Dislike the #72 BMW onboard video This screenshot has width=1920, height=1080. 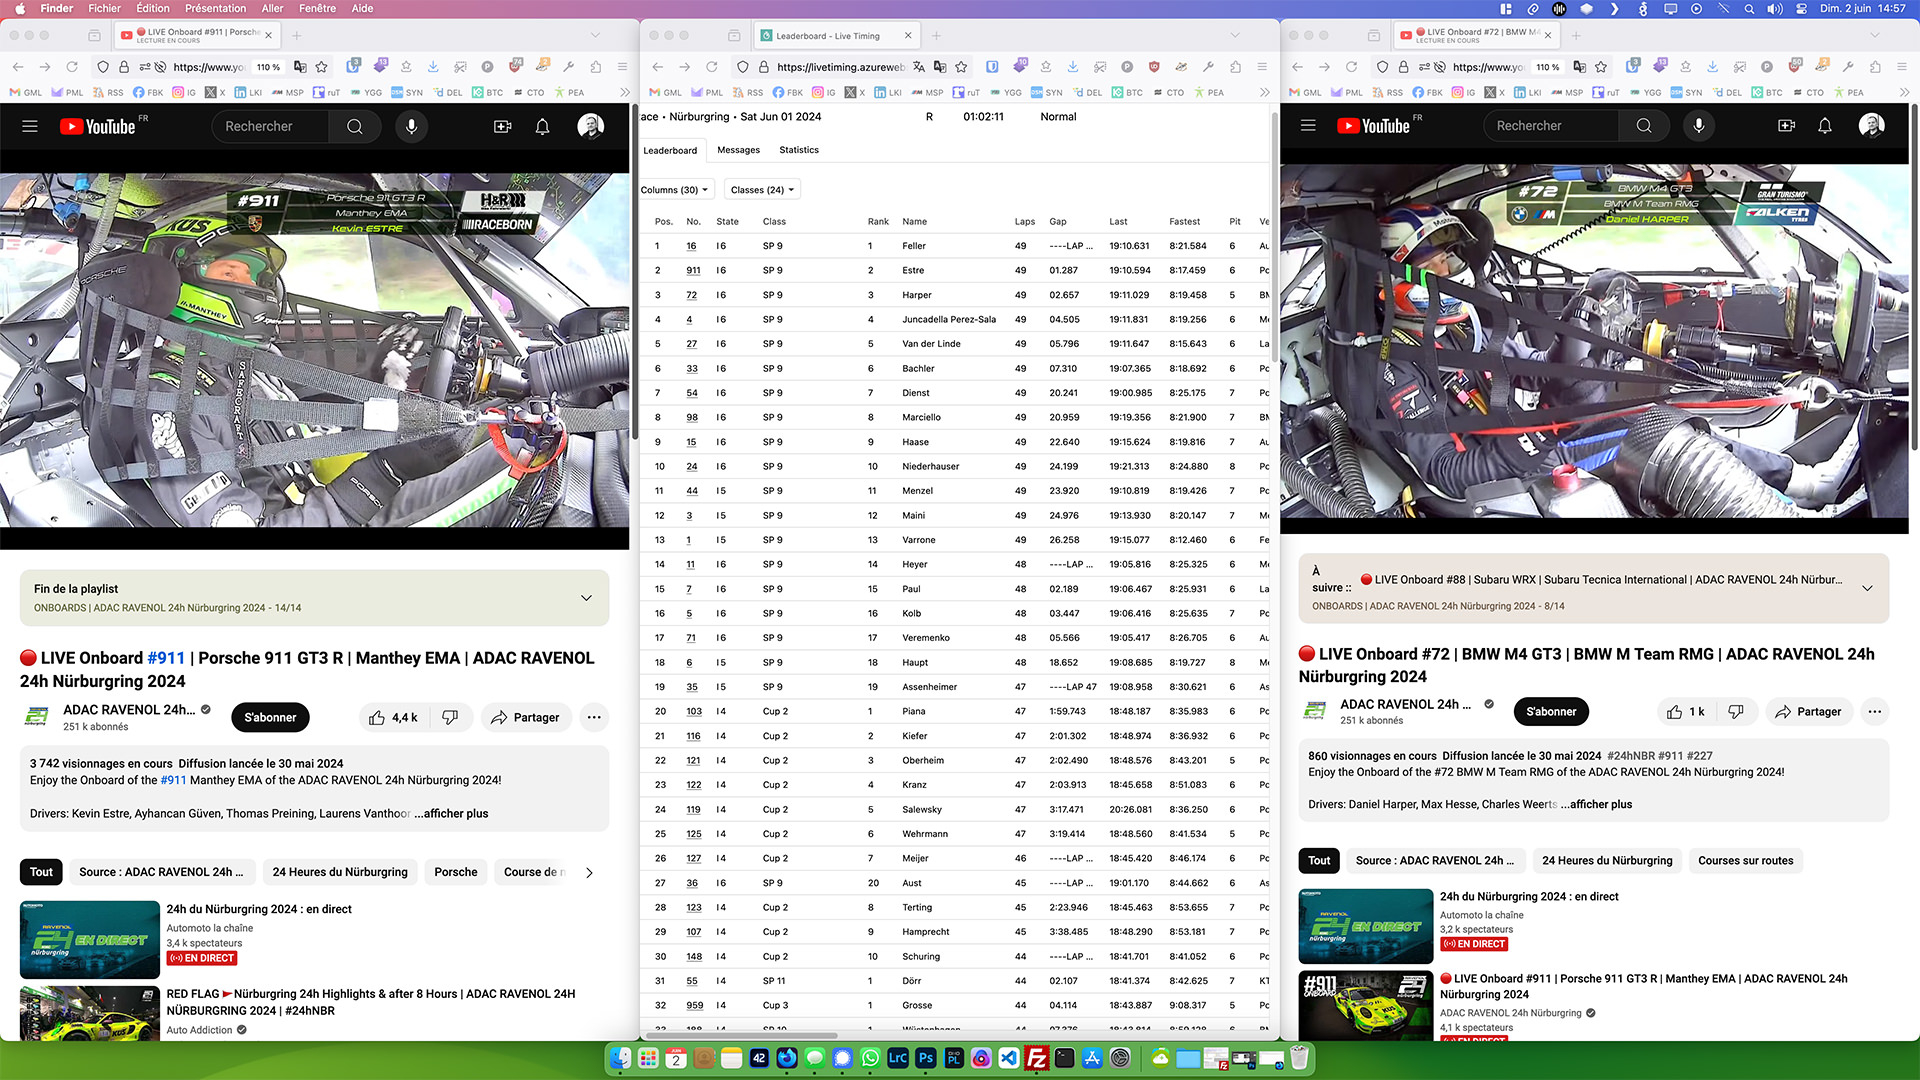tap(1735, 712)
